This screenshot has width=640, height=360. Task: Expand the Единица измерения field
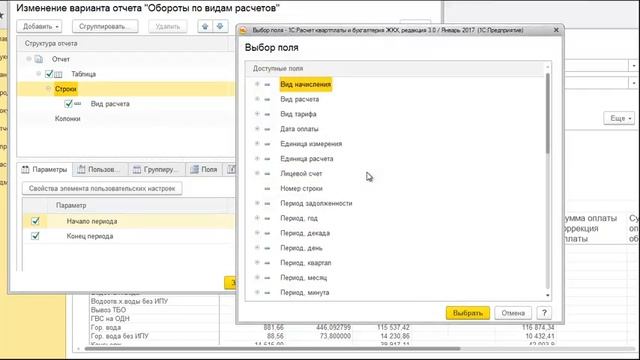point(257,144)
